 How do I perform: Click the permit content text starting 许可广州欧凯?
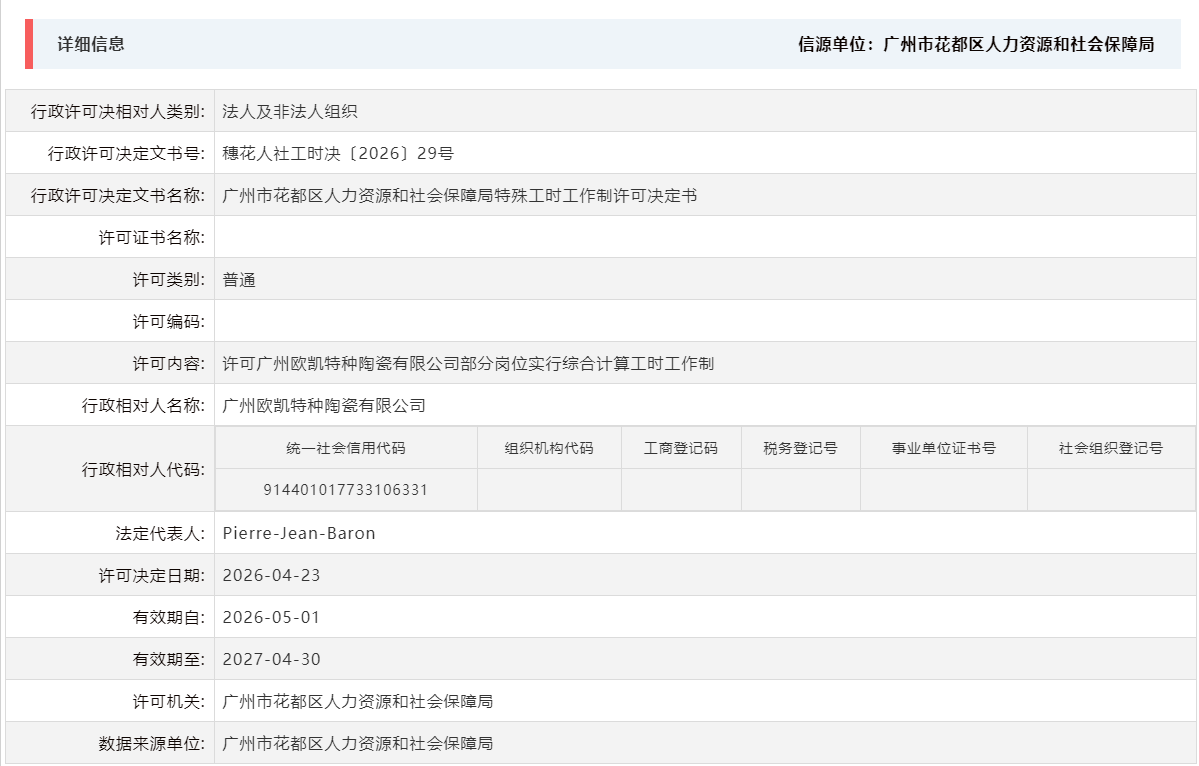pyautogui.click(x=468, y=364)
